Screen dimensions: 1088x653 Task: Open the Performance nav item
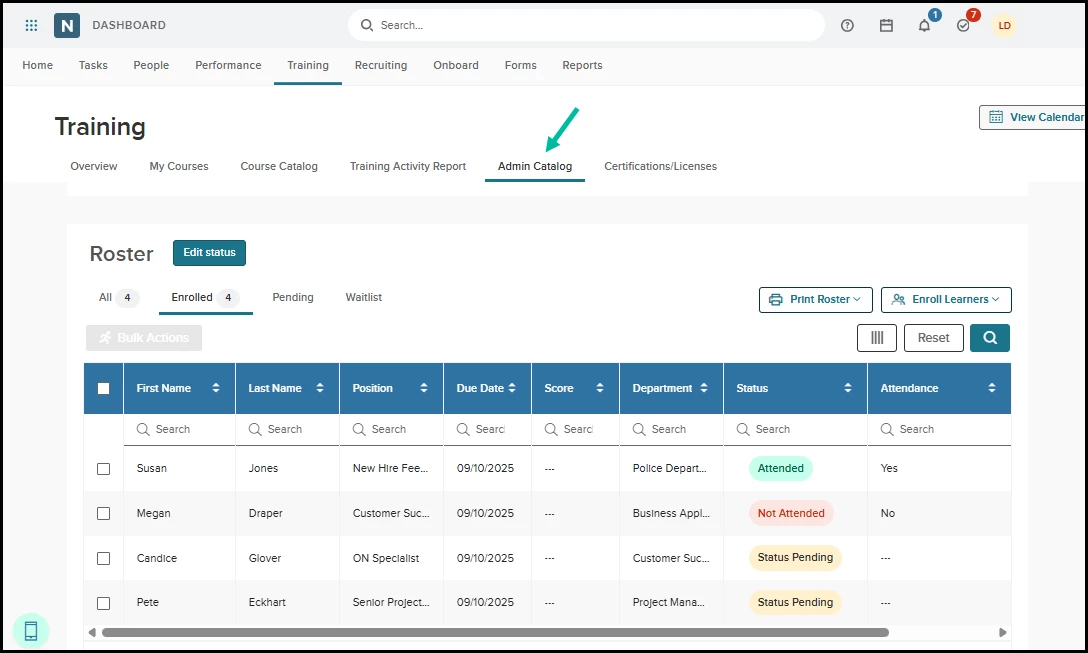(x=228, y=65)
